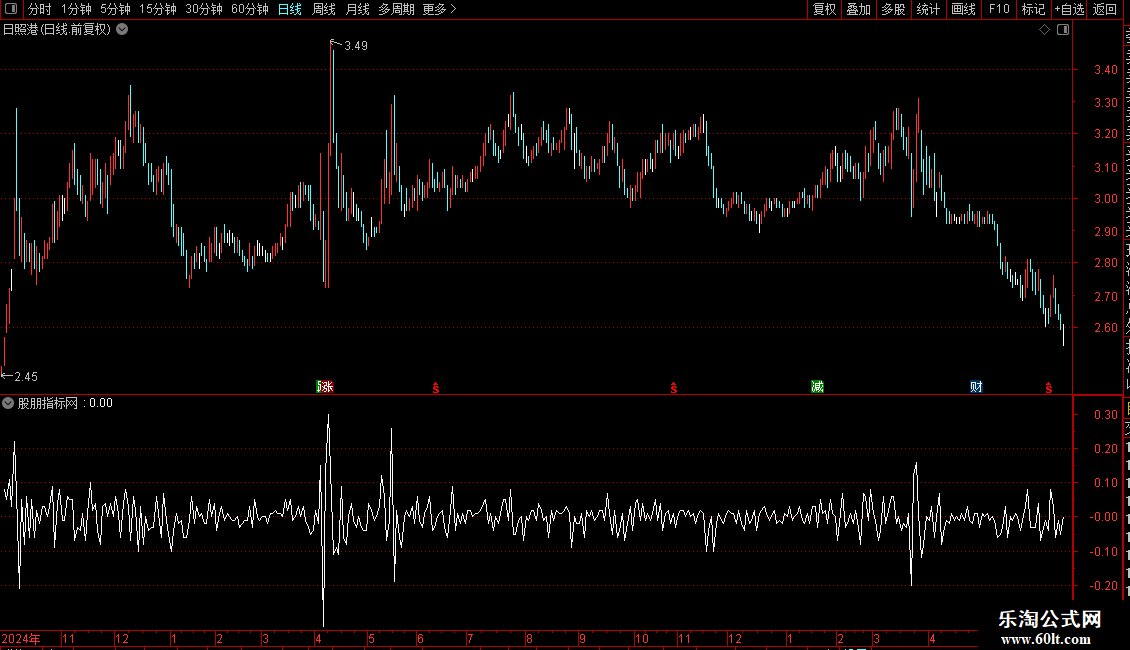Select the 60分钟 period
The width and height of the screenshot is (1130, 650).
(x=250, y=9)
